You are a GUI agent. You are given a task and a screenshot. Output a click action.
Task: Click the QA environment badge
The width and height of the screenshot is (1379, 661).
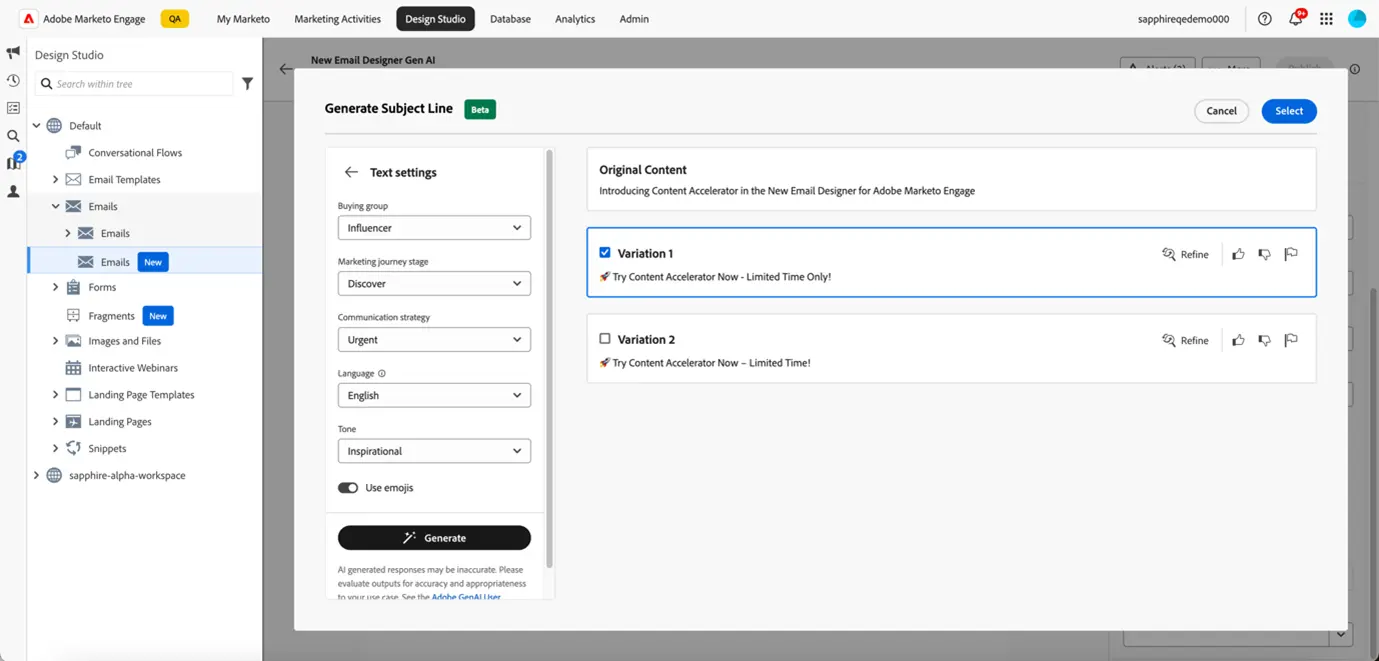tap(175, 19)
